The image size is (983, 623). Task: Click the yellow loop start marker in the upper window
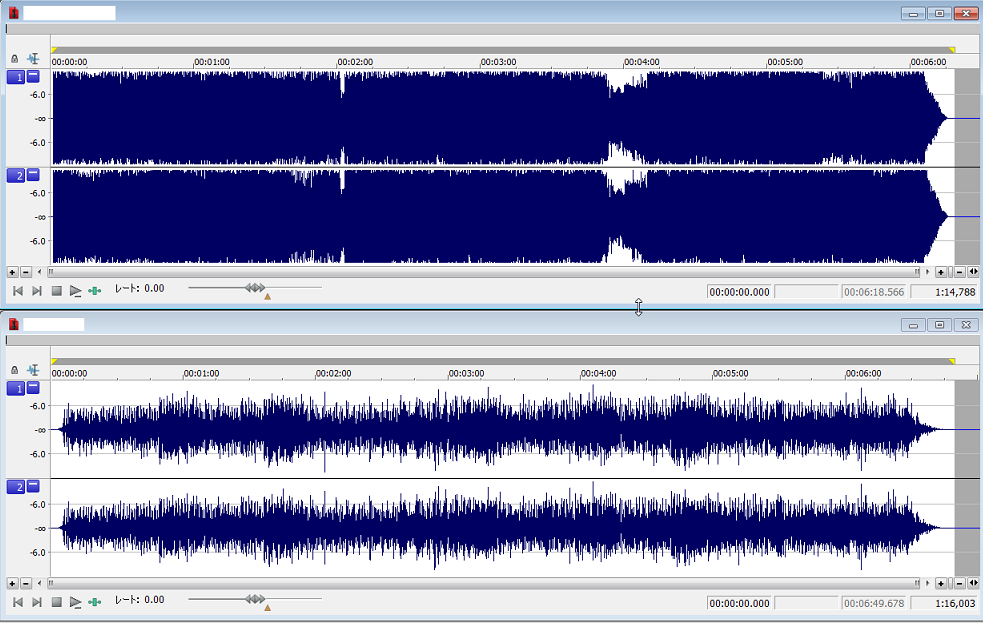point(55,50)
